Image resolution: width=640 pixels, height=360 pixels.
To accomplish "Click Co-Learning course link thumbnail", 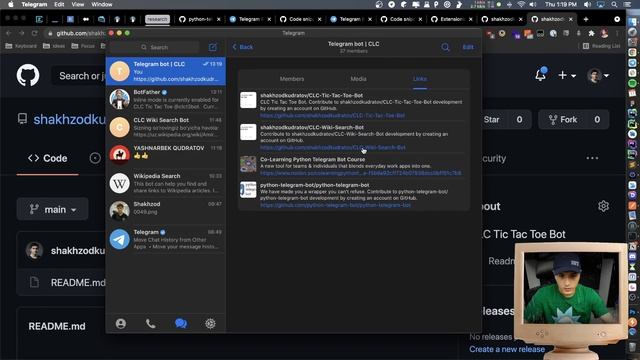I will pyautogui.click(x=248, y=164).
